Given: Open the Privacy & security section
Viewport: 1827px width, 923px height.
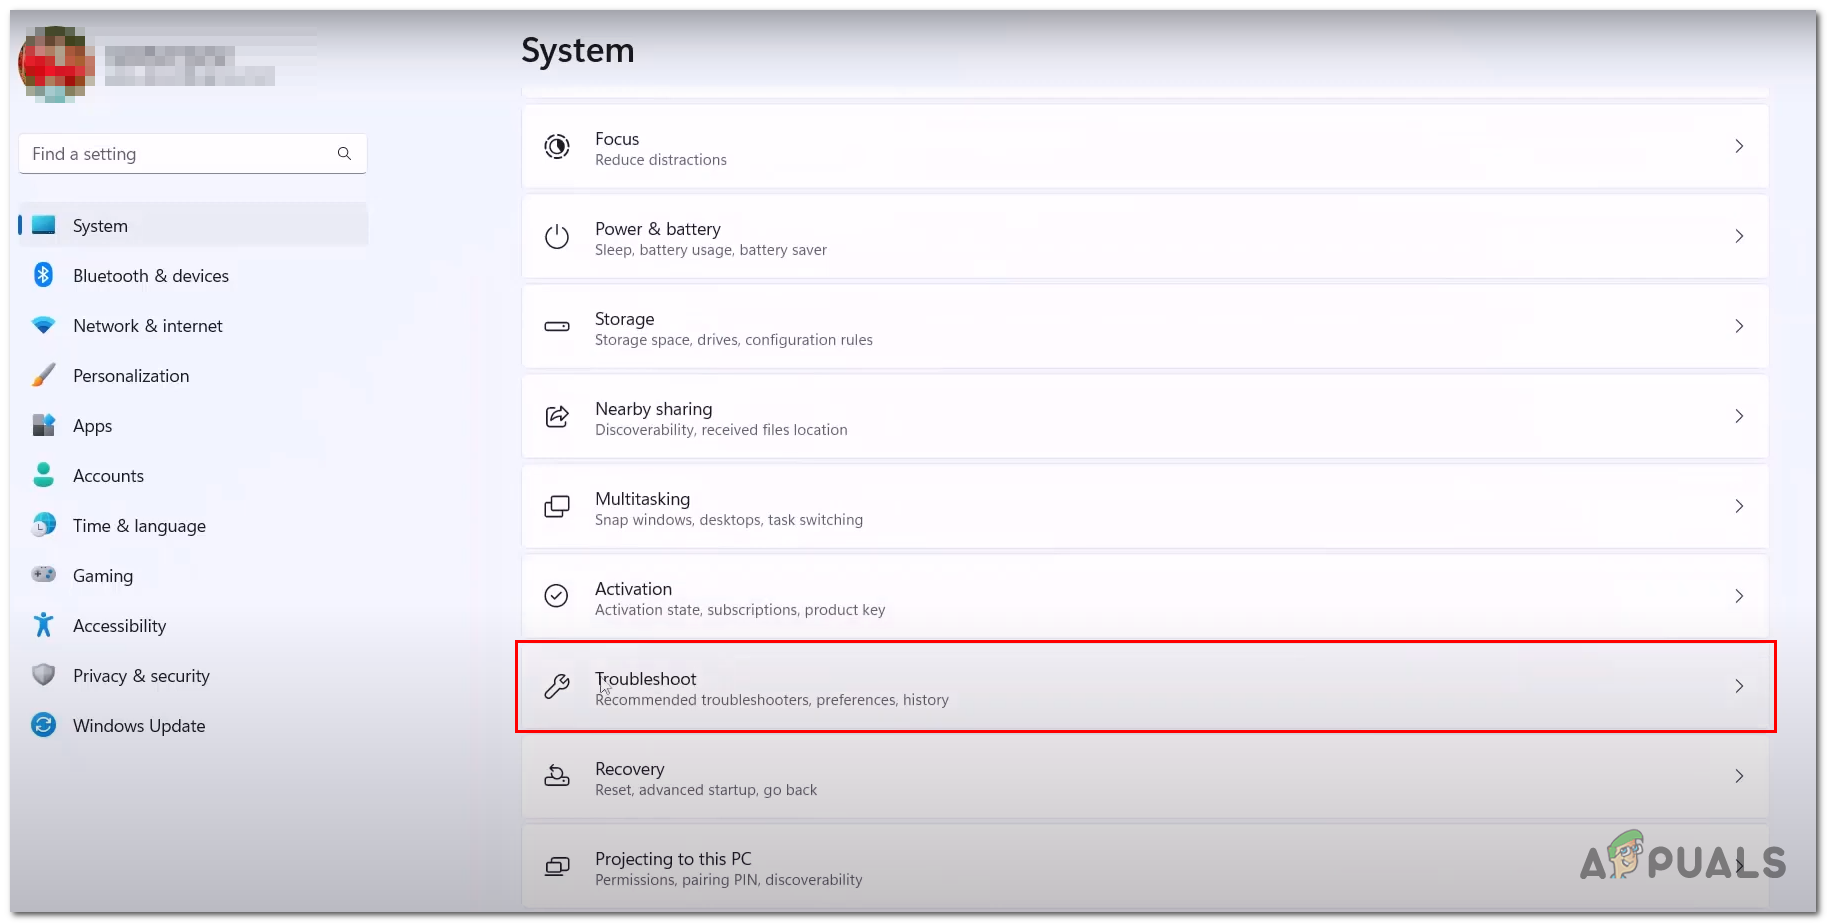Looking at the screenshot, I should pos(141,675).
